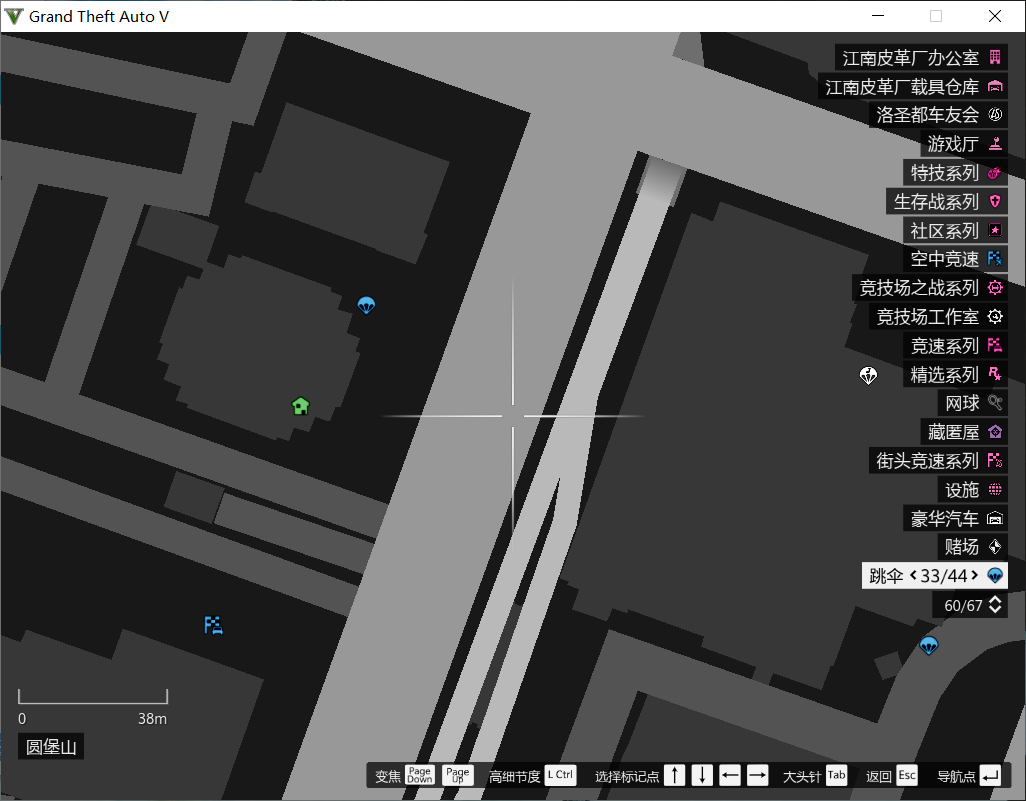
Task: Click the 江南皮革厂办公室 office icon
Action: [995, 57]
